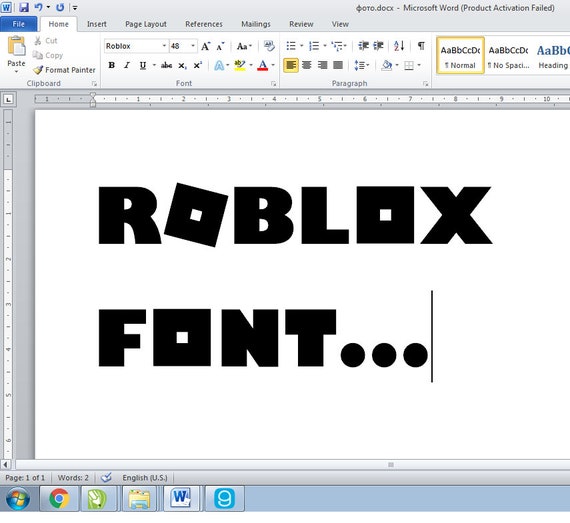Toggle bold formatting

click(112, 65)
